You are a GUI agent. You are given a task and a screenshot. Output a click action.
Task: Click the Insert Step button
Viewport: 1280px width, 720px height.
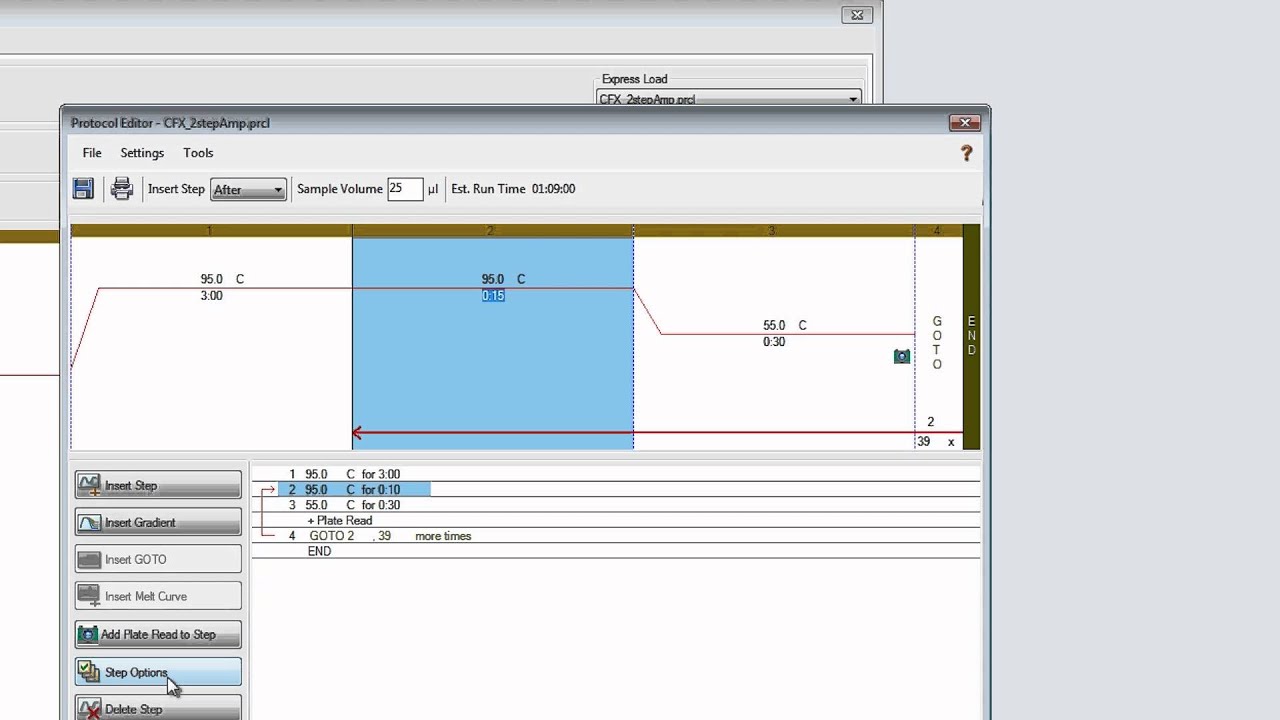(x=158, y=485)
